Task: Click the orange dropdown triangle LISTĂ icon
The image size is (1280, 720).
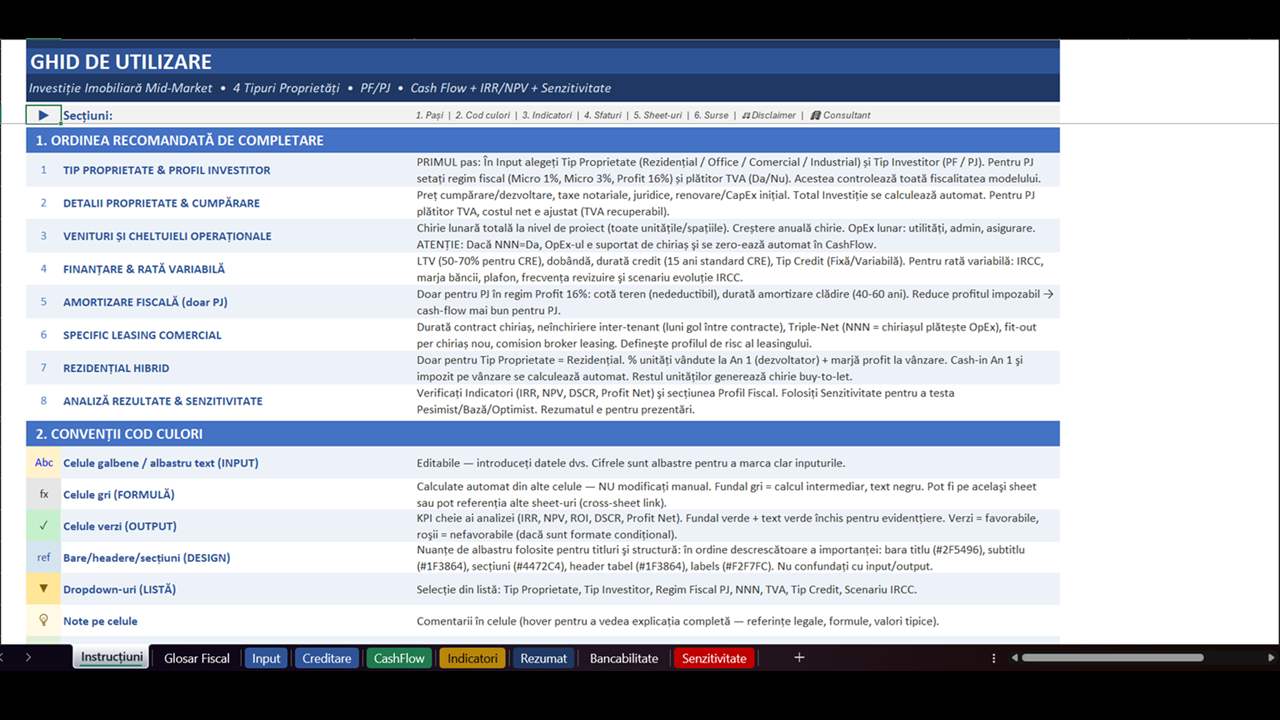Action: point(44,589)
